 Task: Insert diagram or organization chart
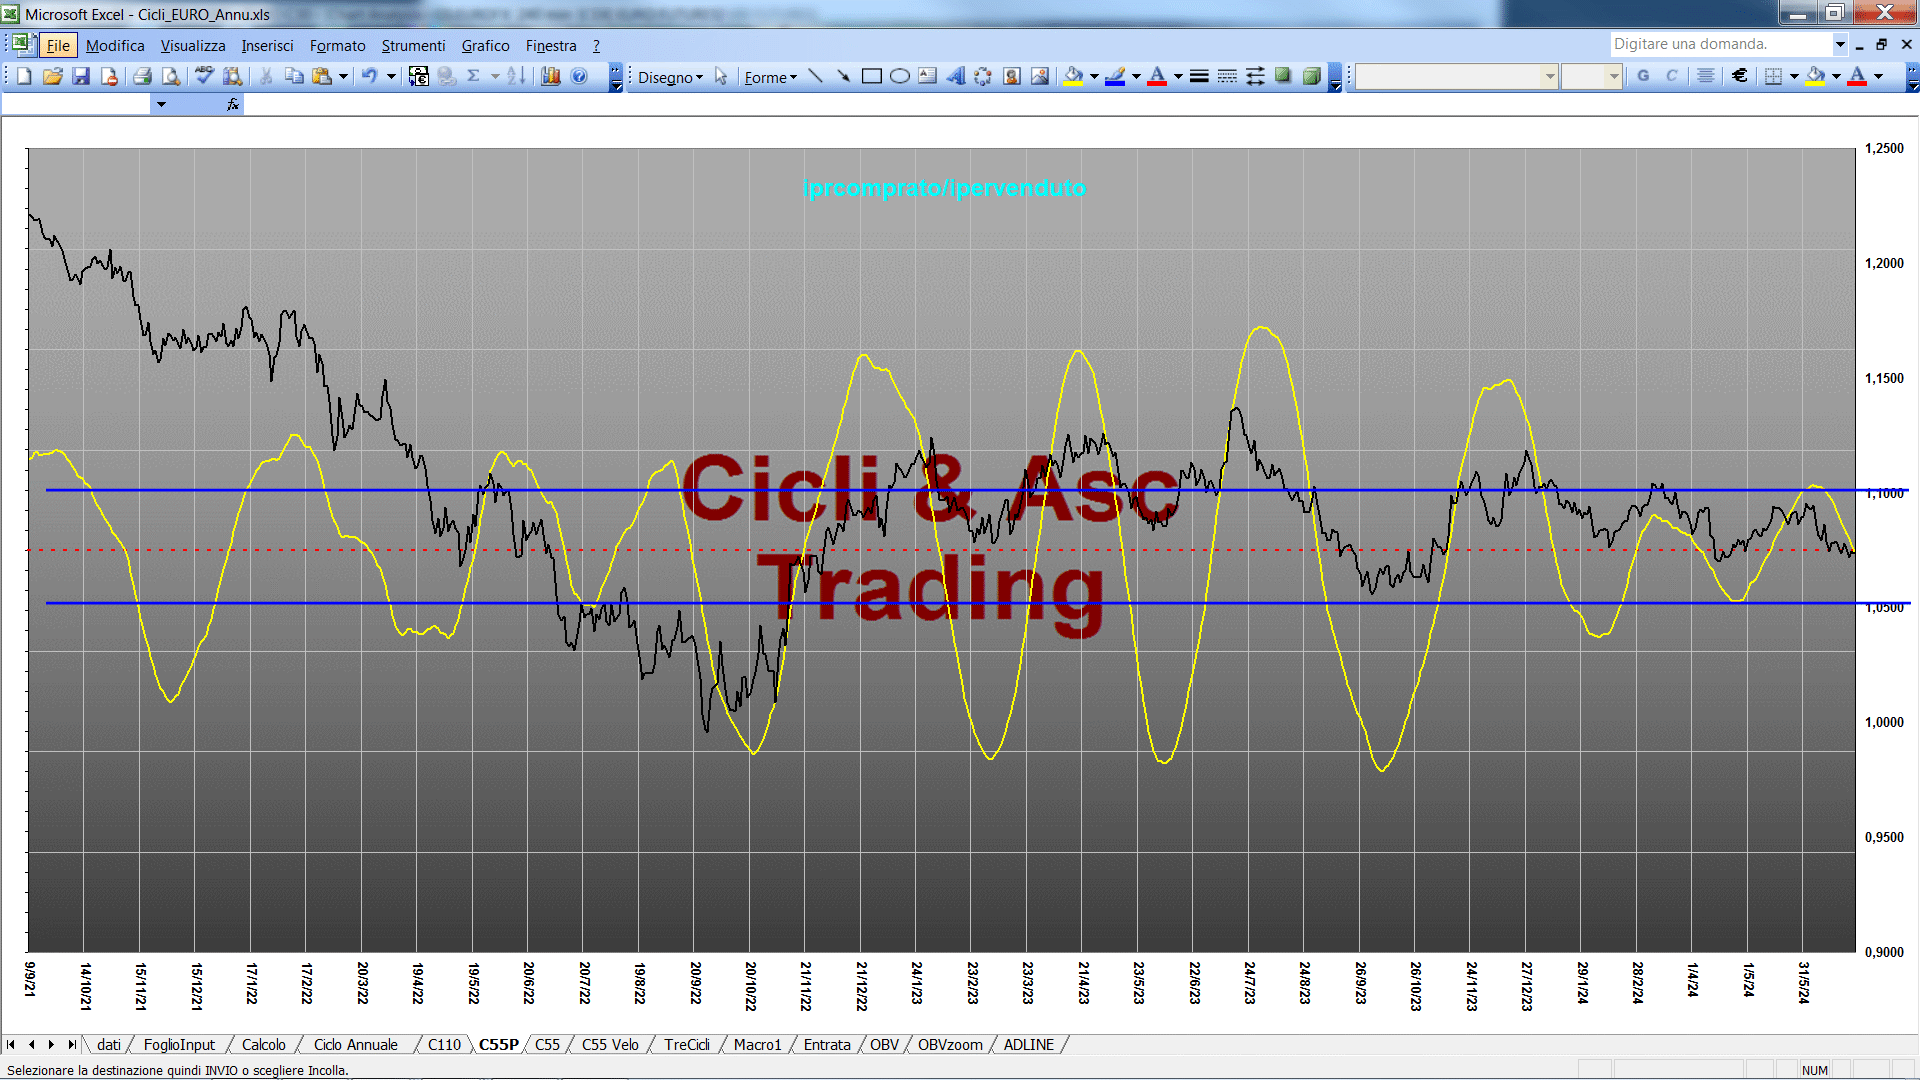pyautogui.click(x=984, y=77)
